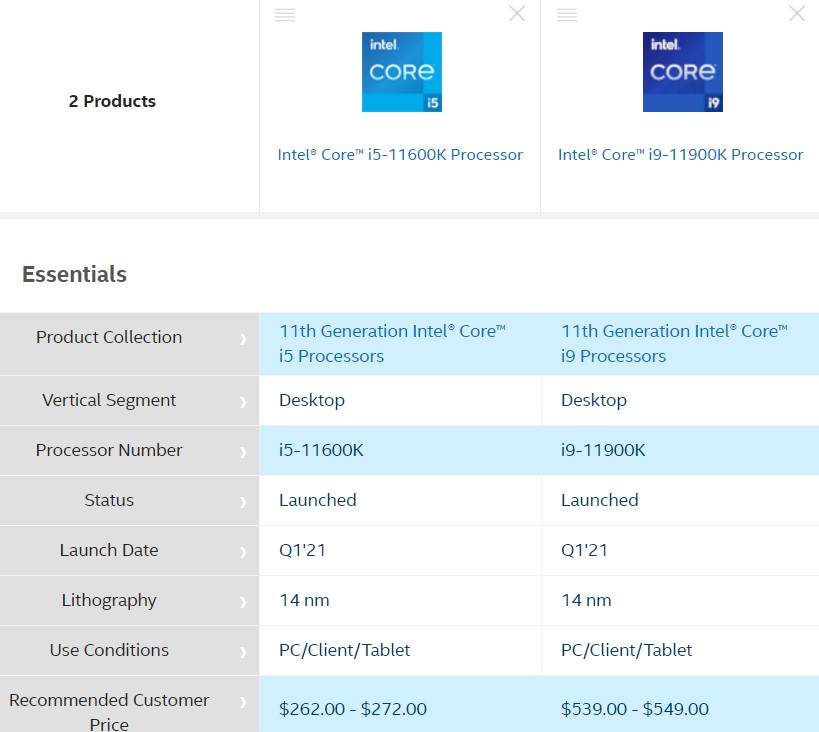Remove the i9-11900K processor from comparison
The height and width of the screenshot is (732, 819).
coord(797,14)
